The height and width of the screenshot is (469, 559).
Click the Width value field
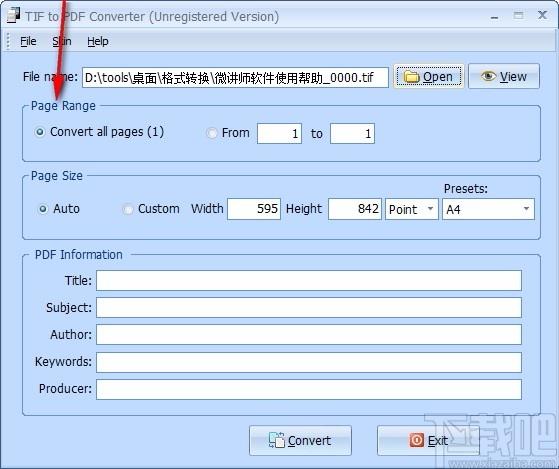(x=254, y=209)
